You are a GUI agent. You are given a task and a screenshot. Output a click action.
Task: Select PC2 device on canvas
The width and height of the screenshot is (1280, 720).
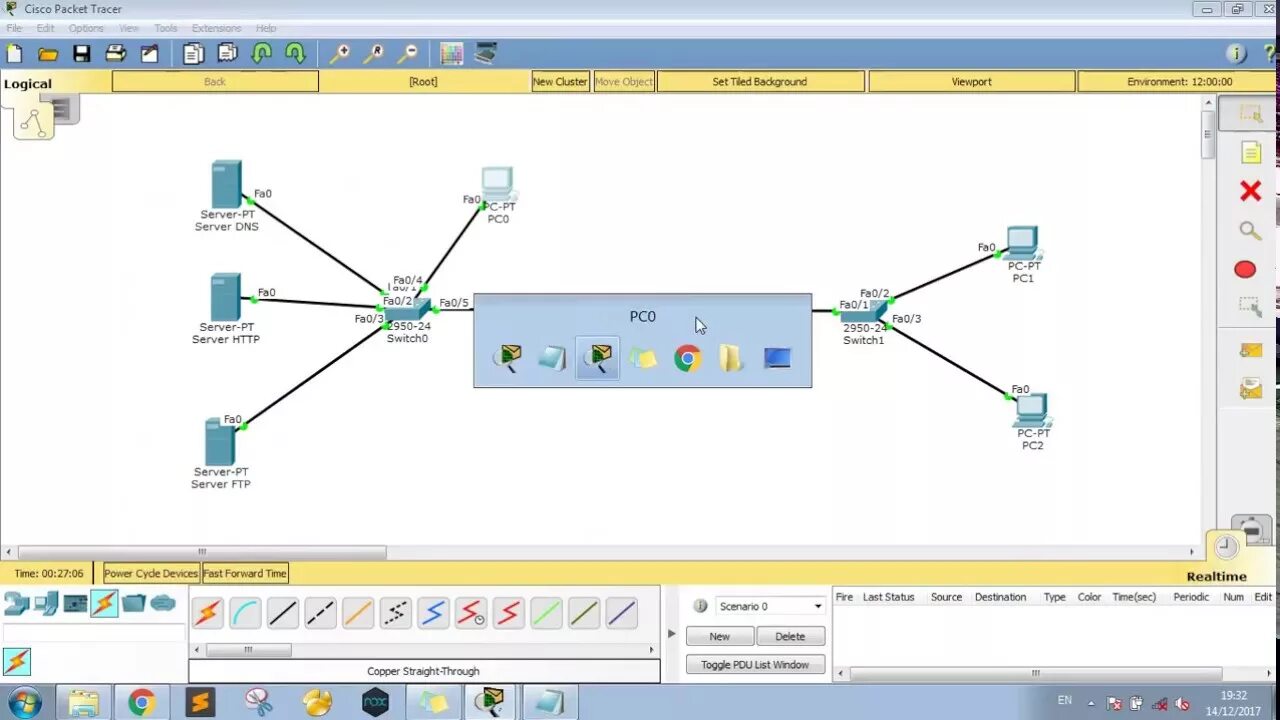point(1032,411)
